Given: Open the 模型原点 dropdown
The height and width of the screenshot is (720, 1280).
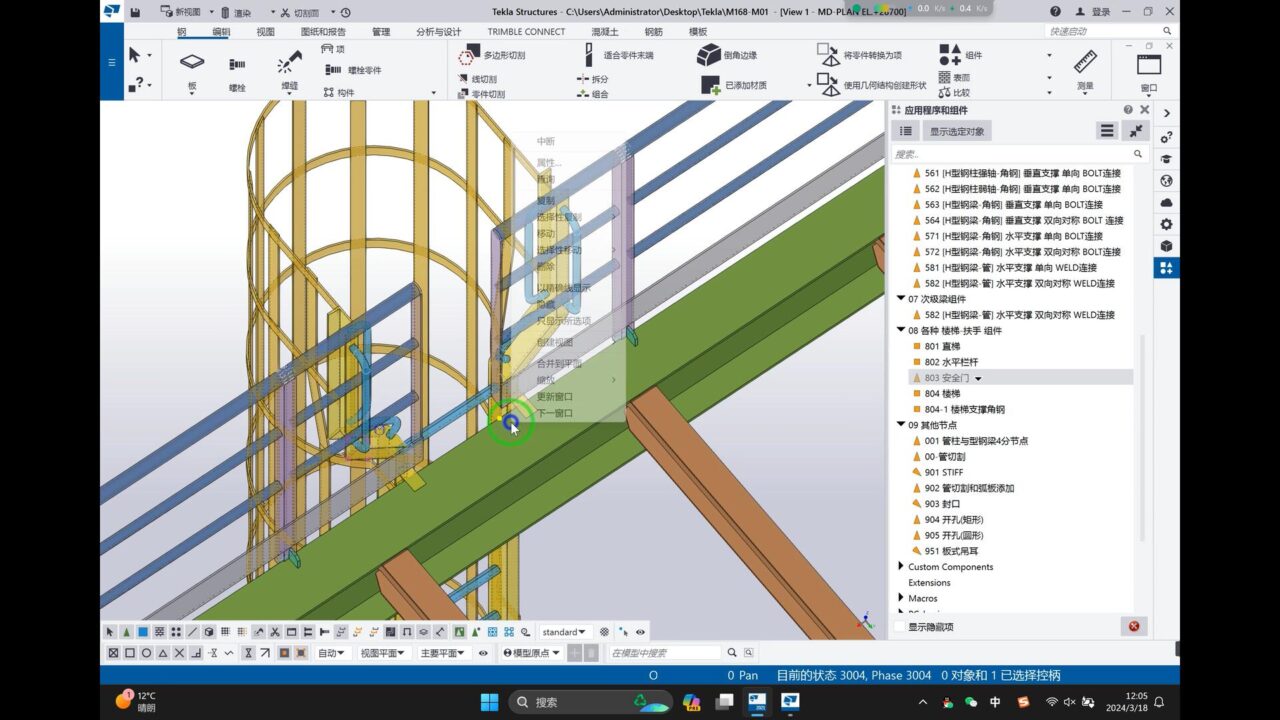Looking at the screenshot, I should [x=531, y=653].
